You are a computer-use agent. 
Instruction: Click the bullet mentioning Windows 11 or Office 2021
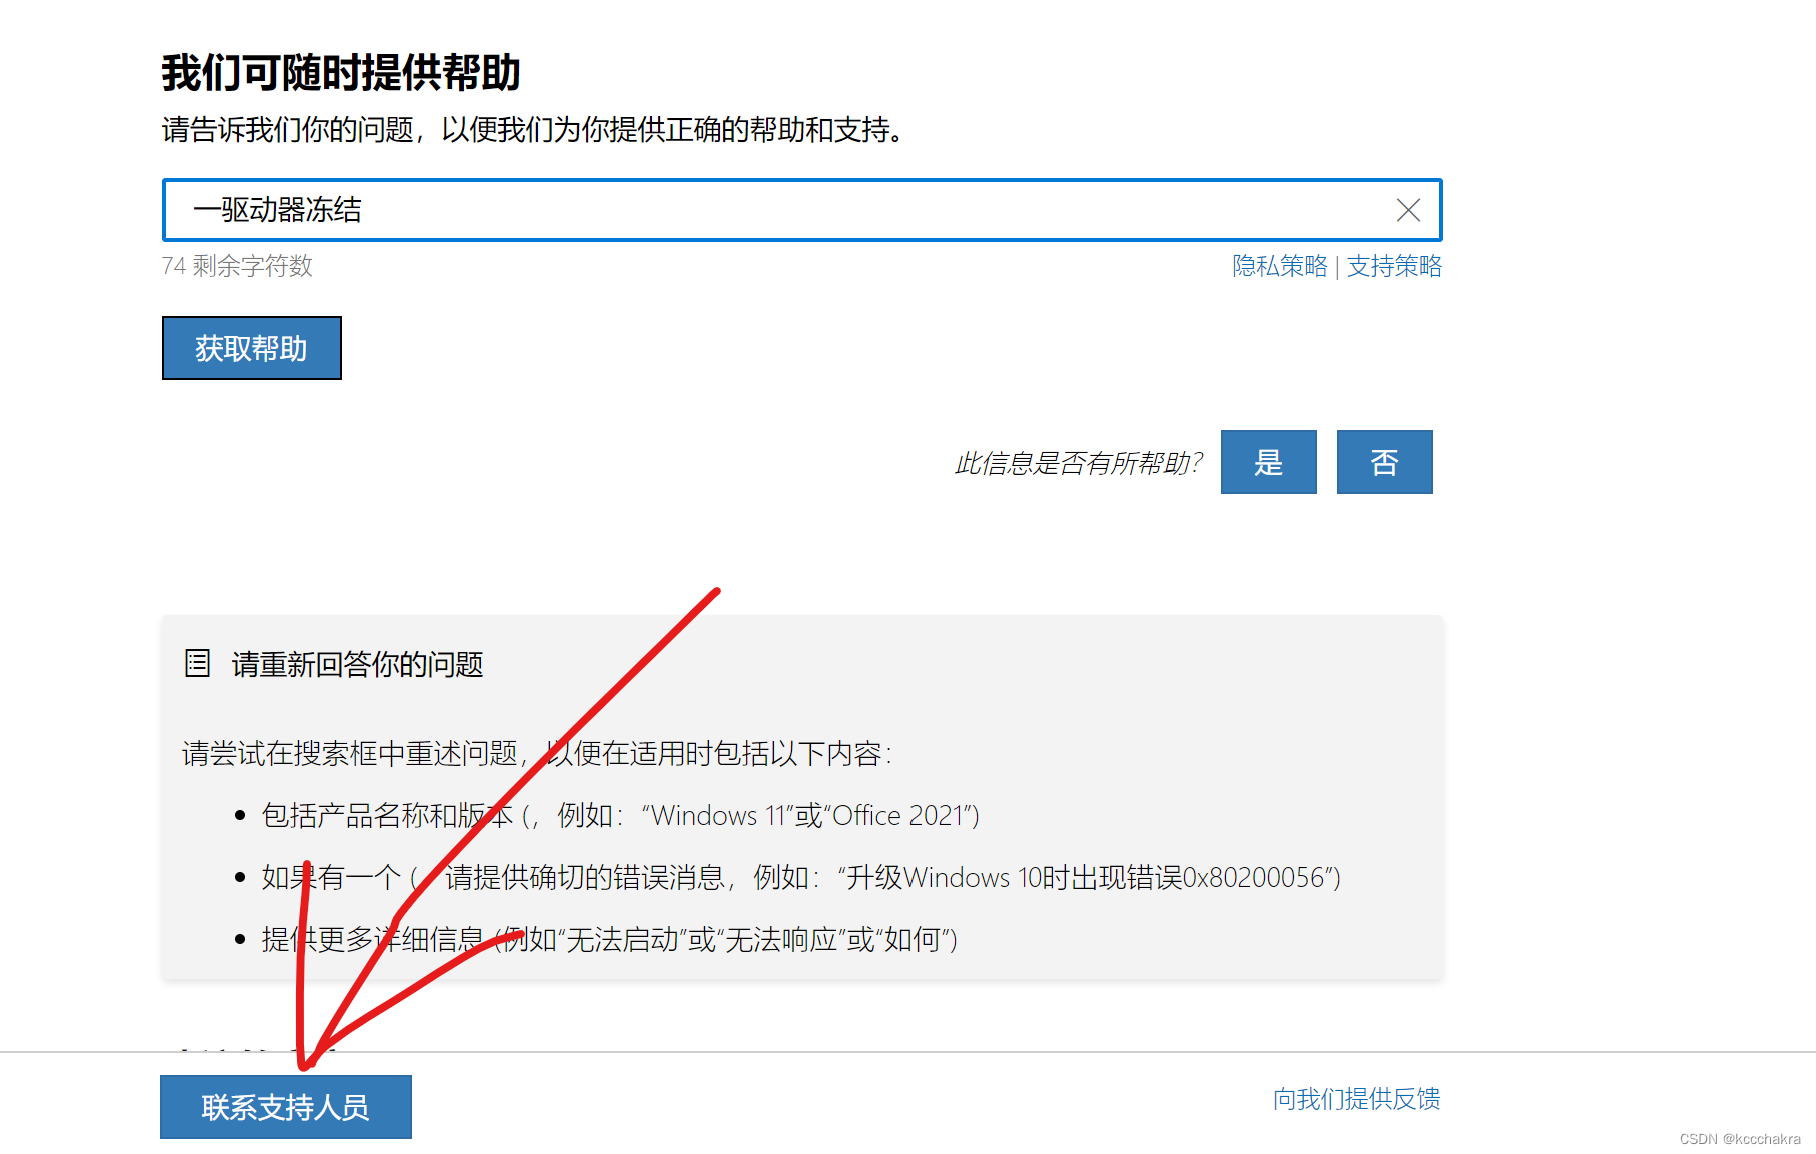click(620, 816)
